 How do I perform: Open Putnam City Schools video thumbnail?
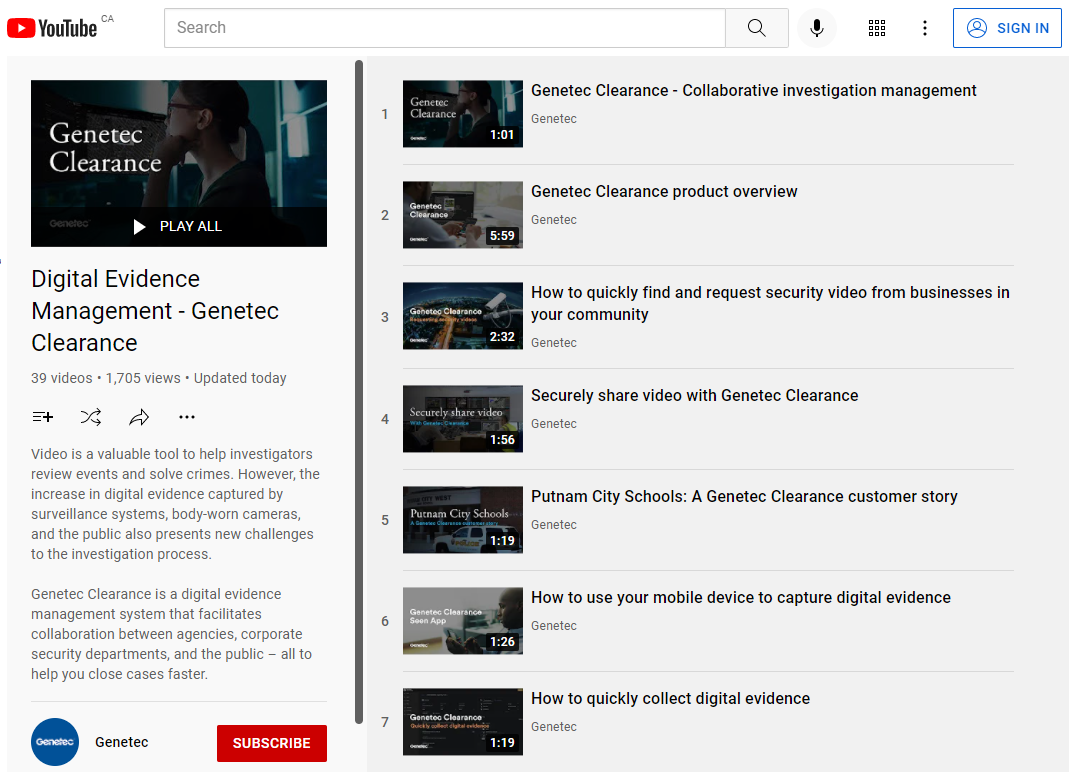point(463,520)
